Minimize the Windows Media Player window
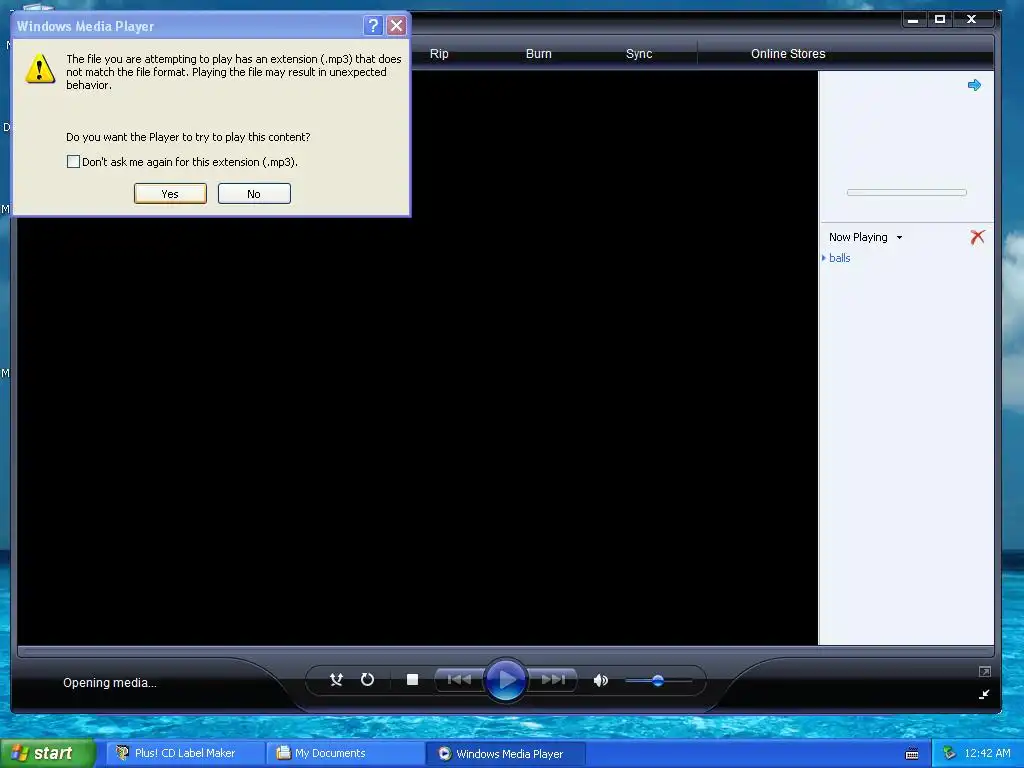This screenshot has height=768, width=1024. (913, 20)
